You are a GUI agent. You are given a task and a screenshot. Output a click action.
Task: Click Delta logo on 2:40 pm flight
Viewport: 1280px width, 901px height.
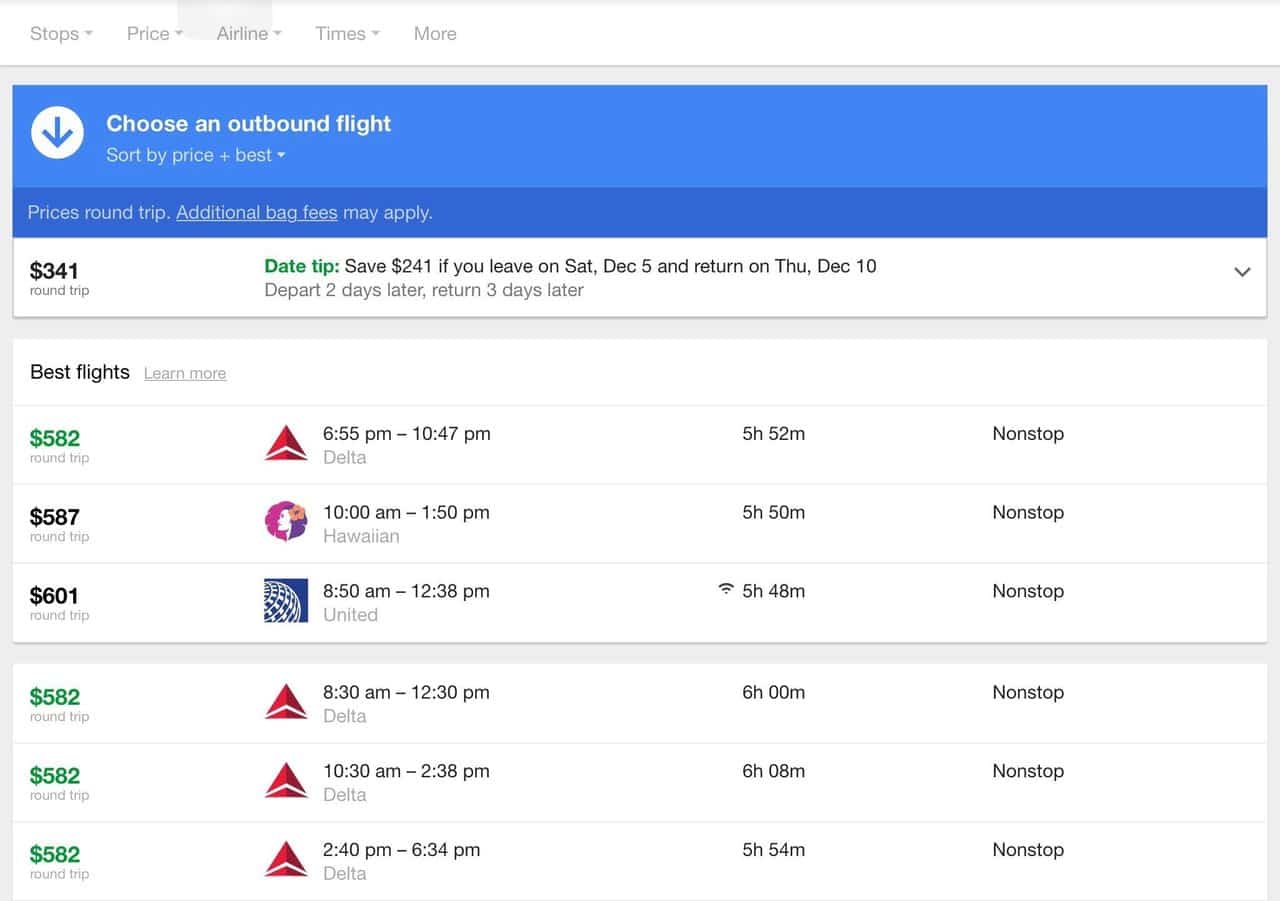[x=286, y=860]
